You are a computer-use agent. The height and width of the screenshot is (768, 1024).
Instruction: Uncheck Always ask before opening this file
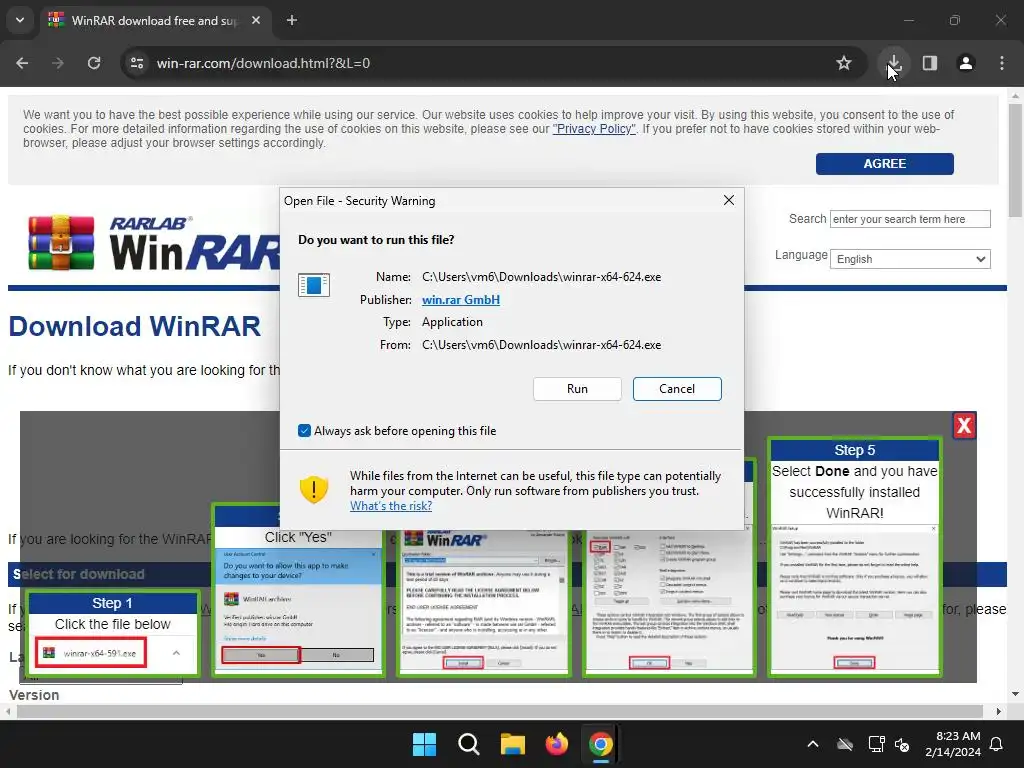[304, 430]
